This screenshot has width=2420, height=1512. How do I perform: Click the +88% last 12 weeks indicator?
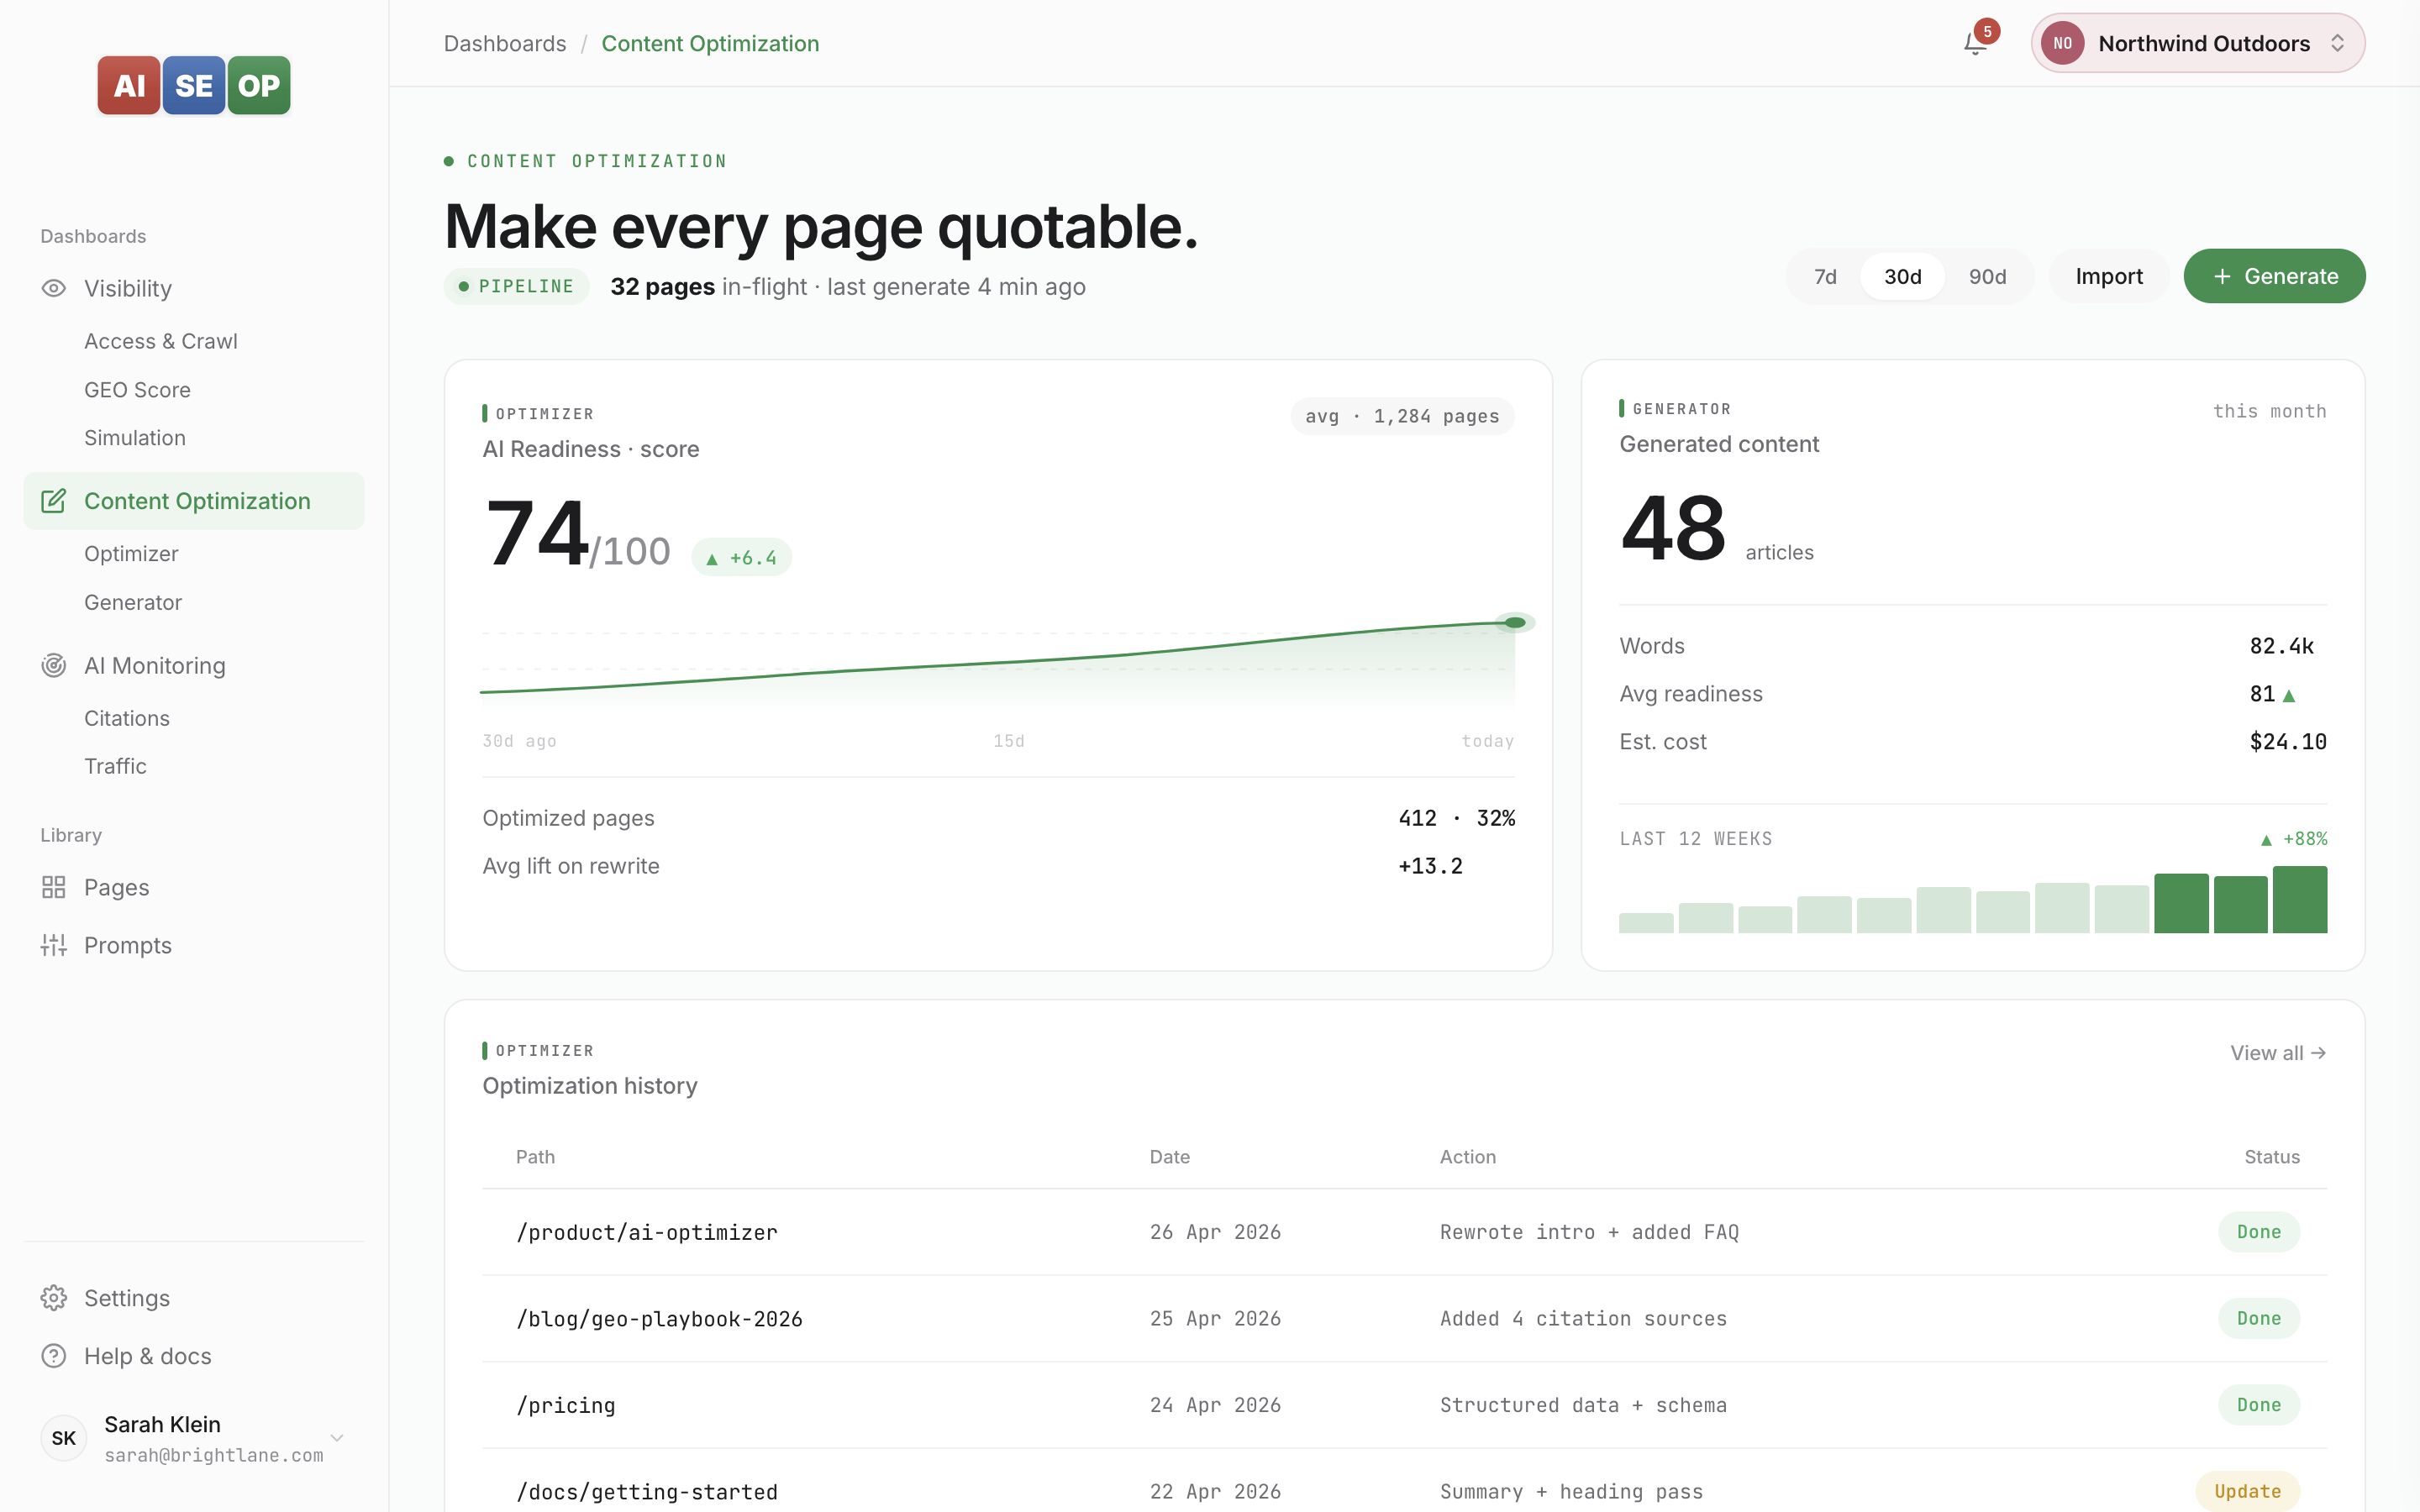pos(2294,839)
